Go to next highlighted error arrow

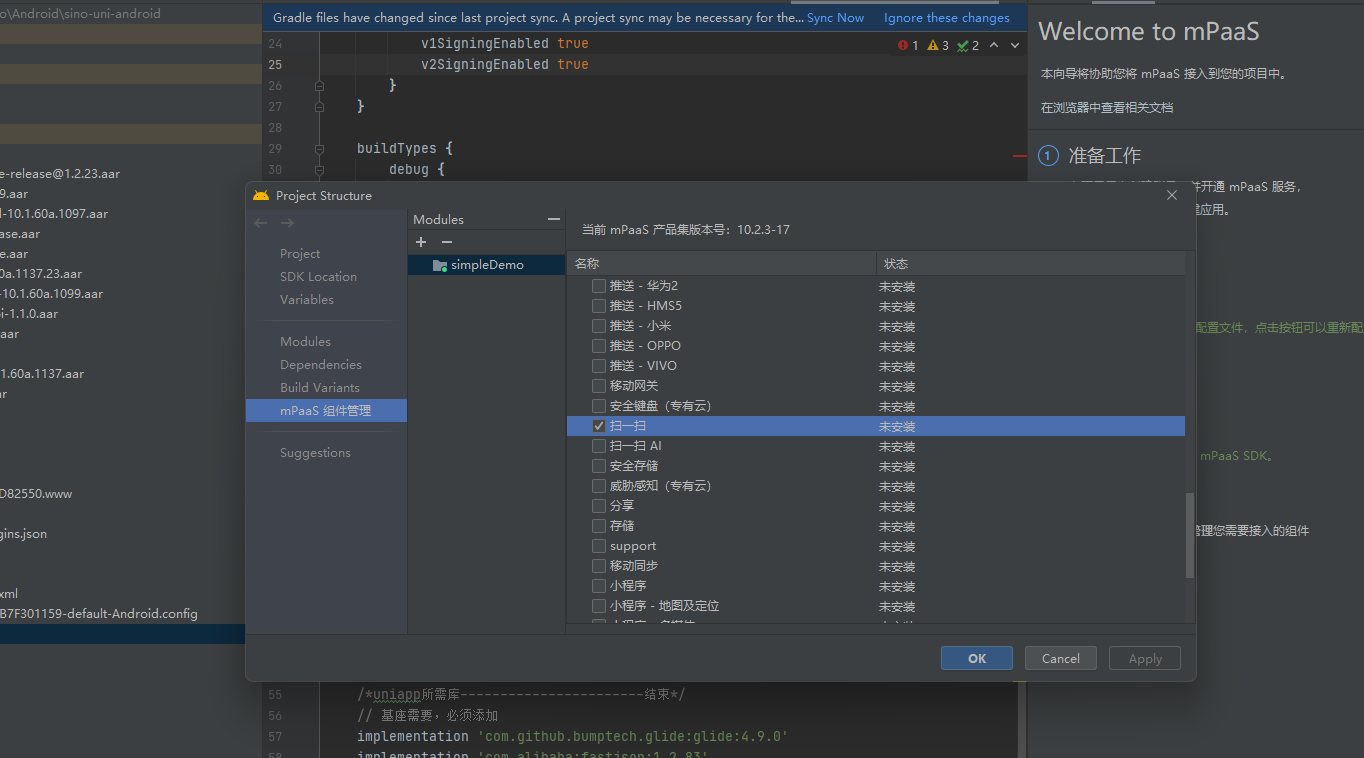click(1015, 45)
